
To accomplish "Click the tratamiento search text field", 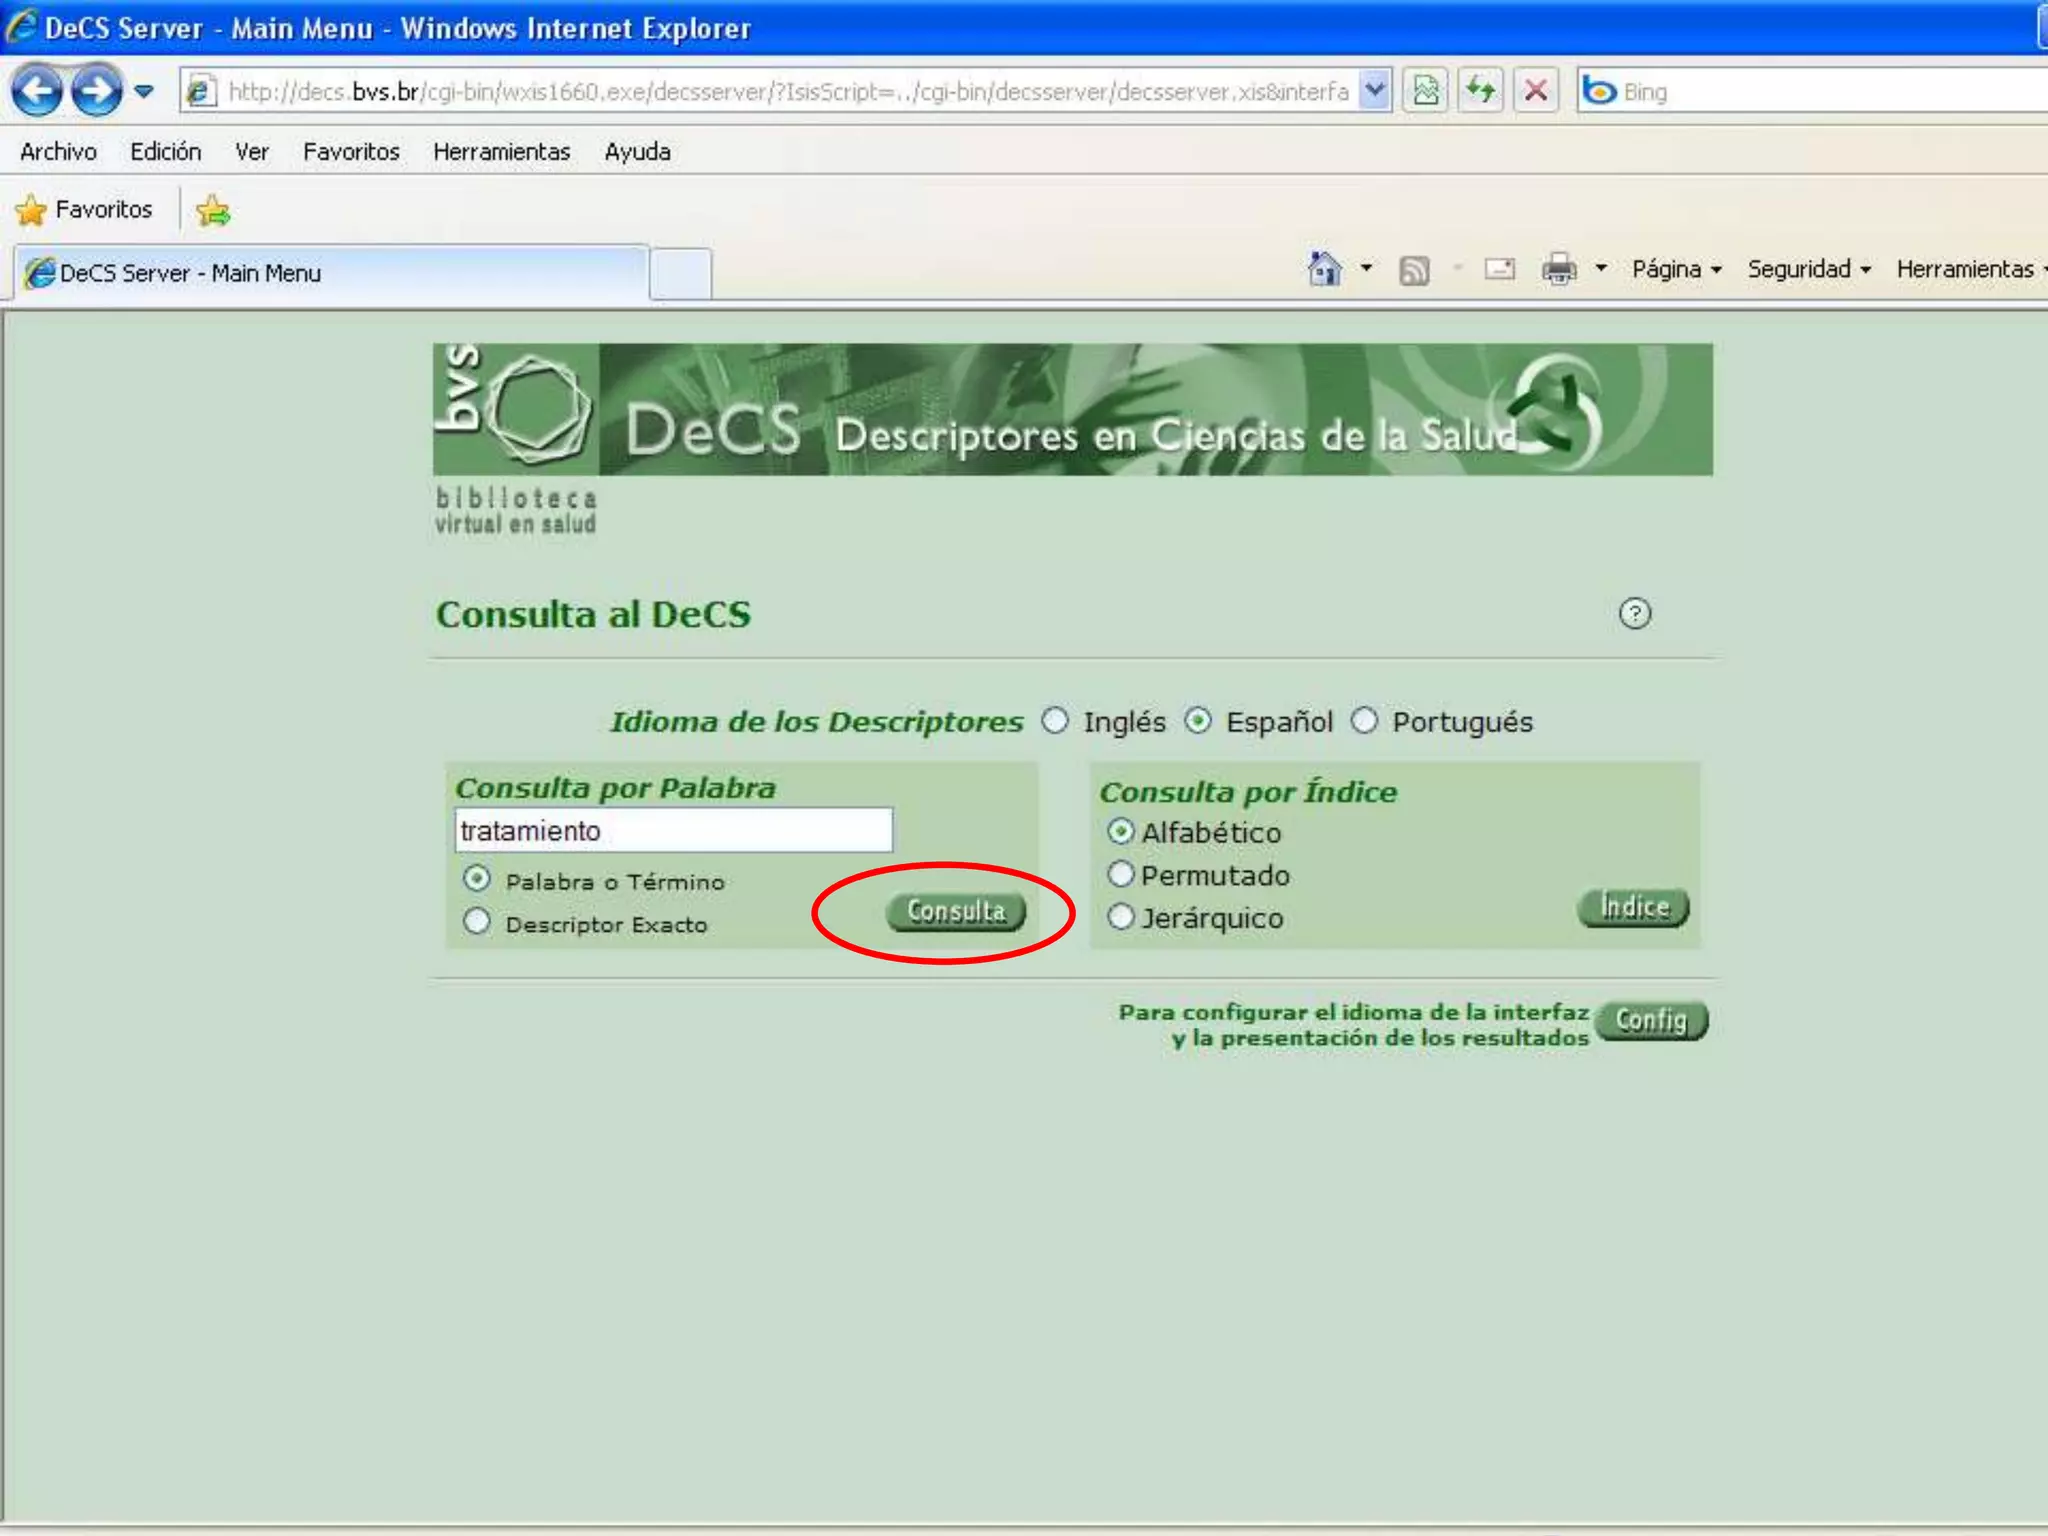I will tap(673, 830).
